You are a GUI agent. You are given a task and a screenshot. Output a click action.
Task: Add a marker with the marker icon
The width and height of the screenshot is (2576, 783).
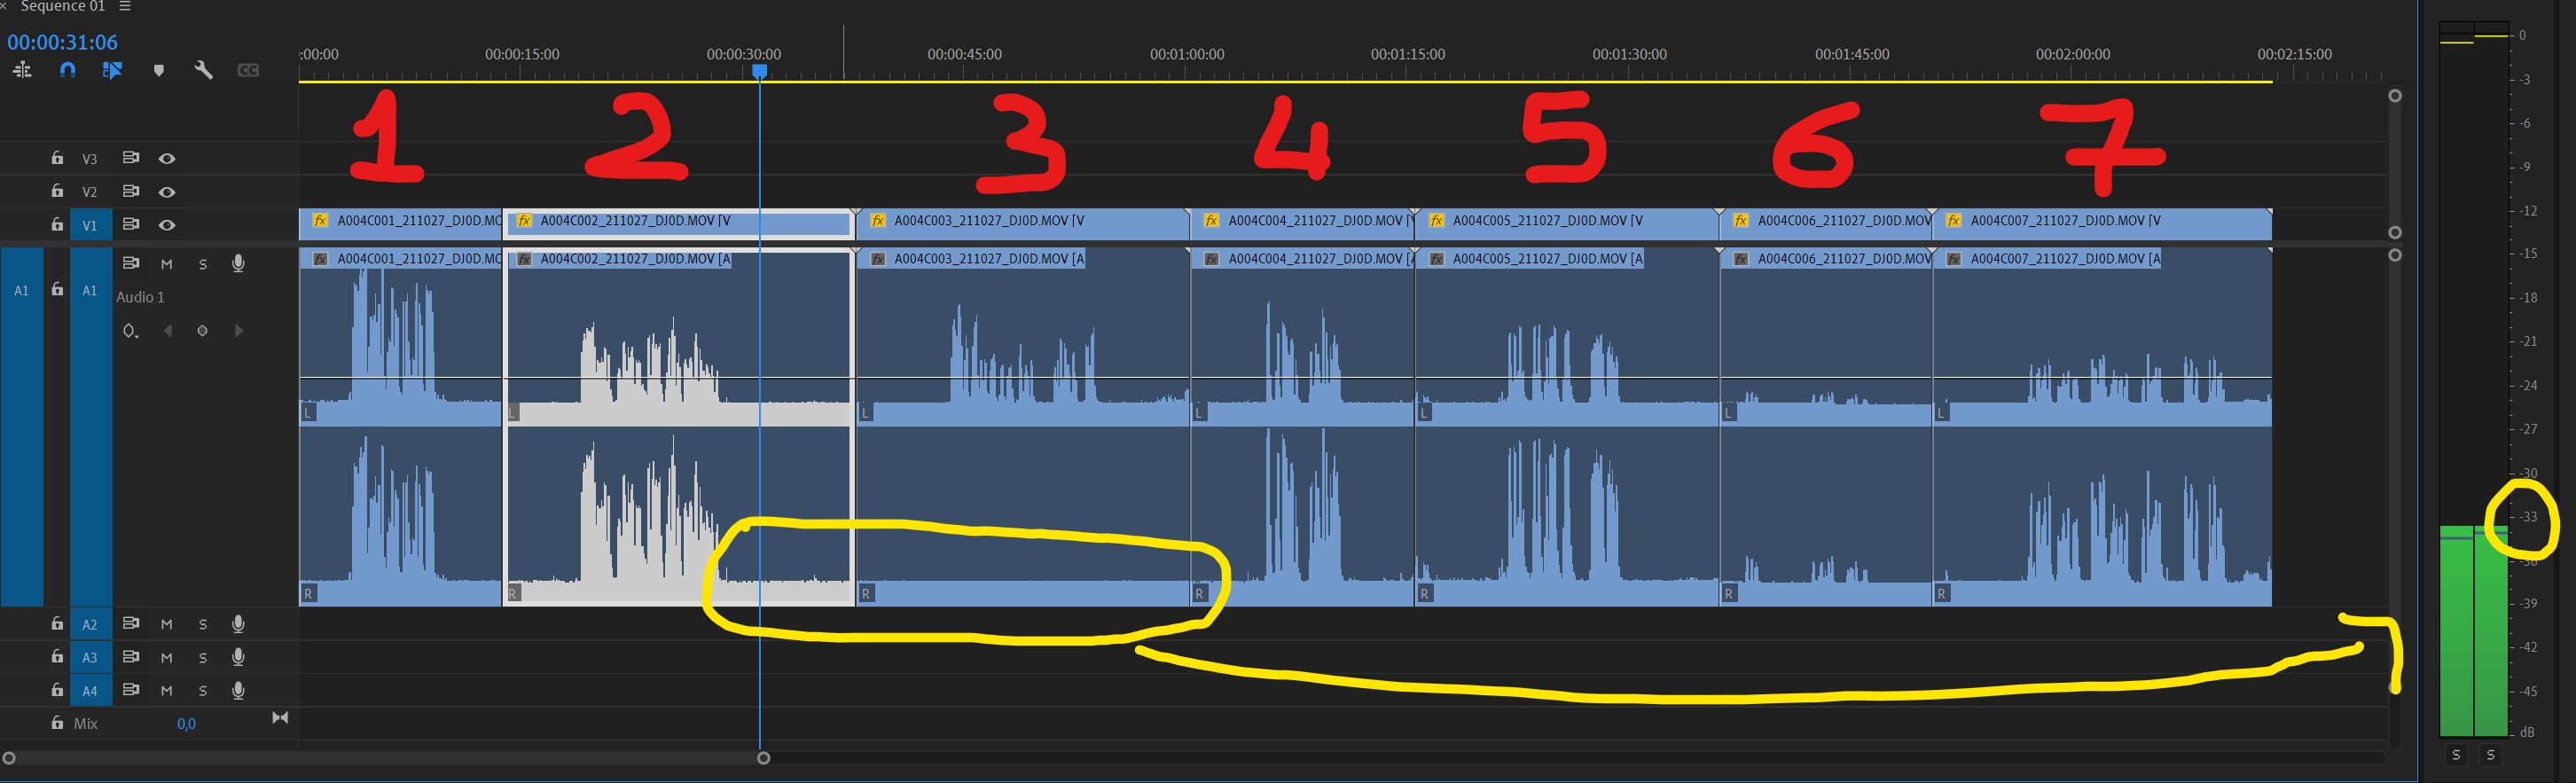coord(158,71)
